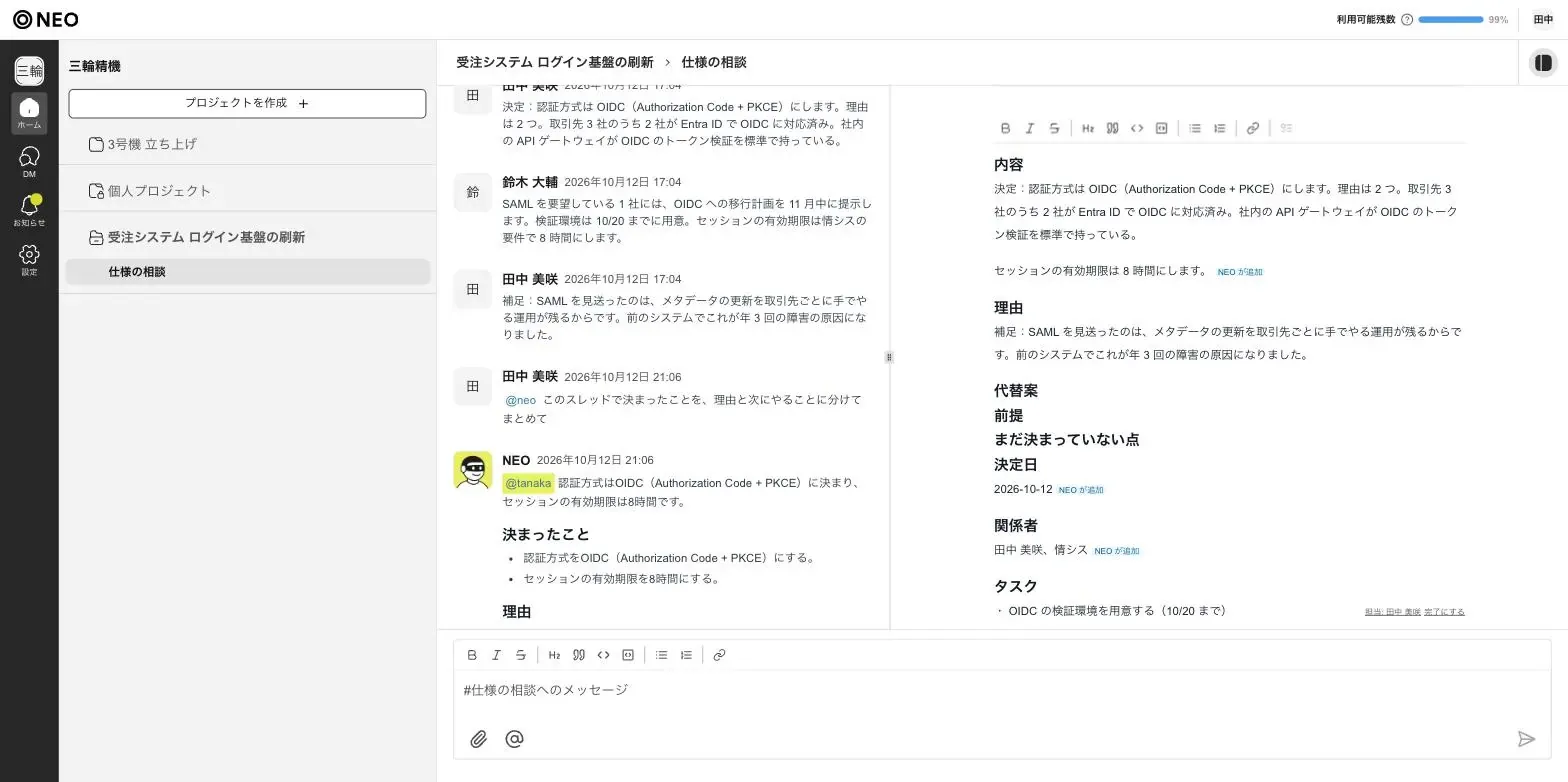Send the message with the paper plane

point(1526,739)
